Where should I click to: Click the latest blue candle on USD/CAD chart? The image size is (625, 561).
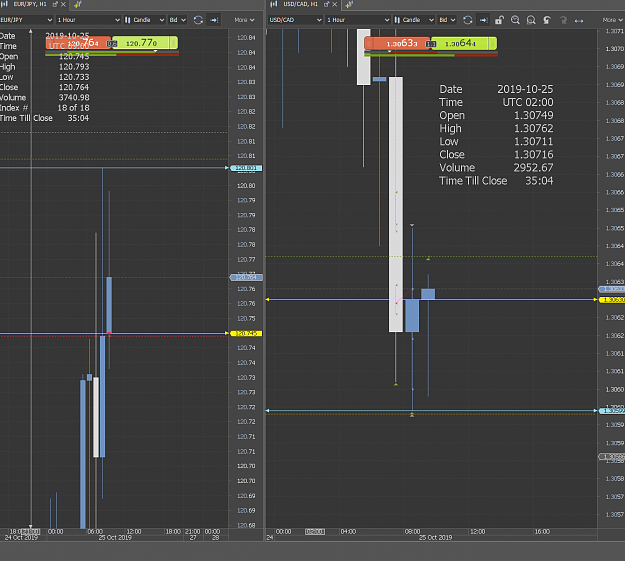(x=428, y=294)
